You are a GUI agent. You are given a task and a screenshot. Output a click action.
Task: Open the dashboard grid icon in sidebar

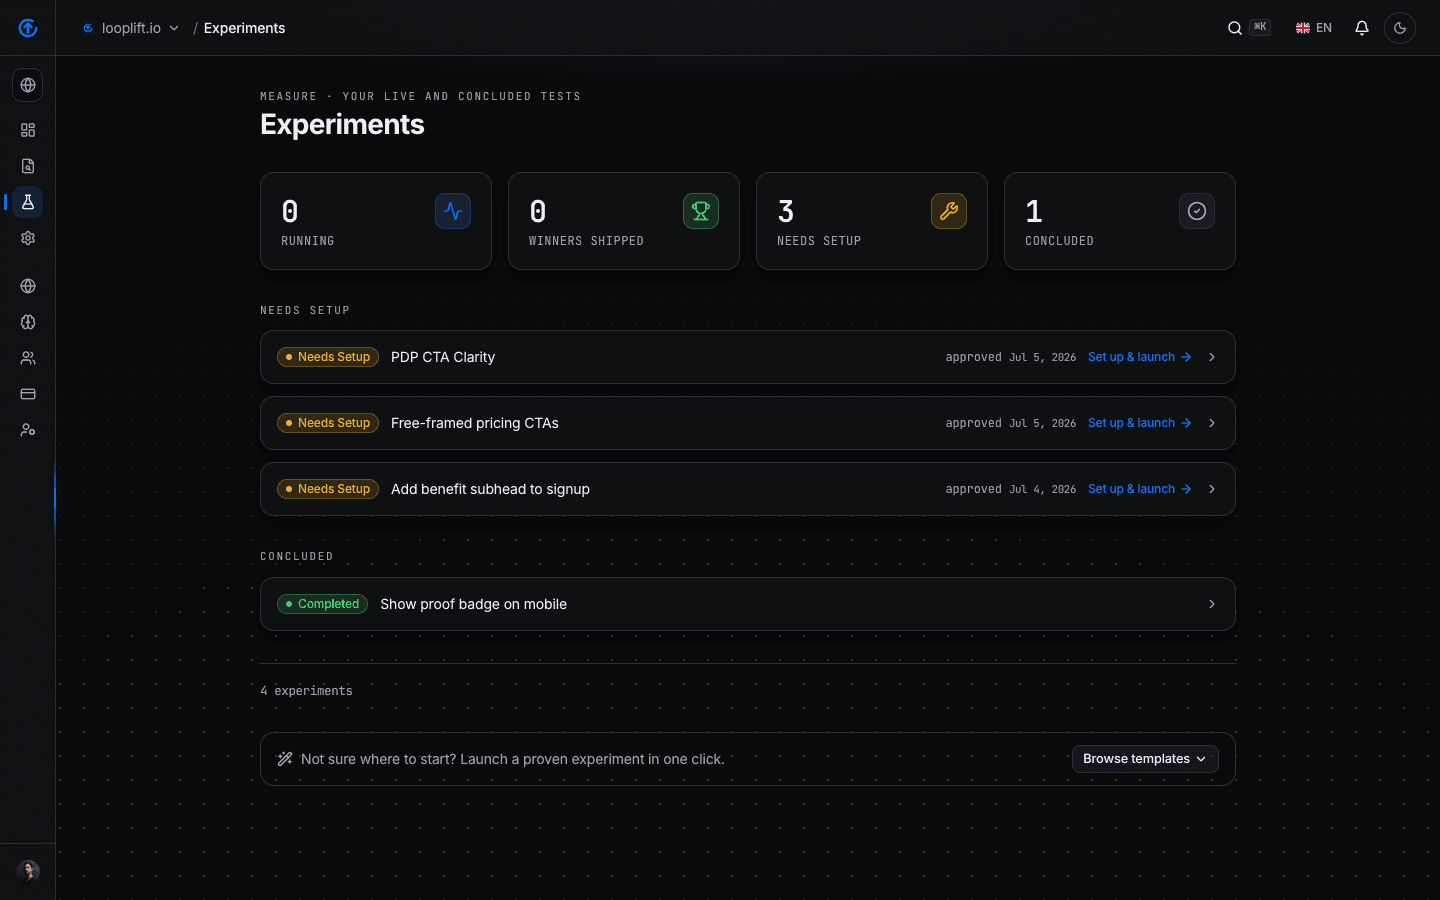28,130
